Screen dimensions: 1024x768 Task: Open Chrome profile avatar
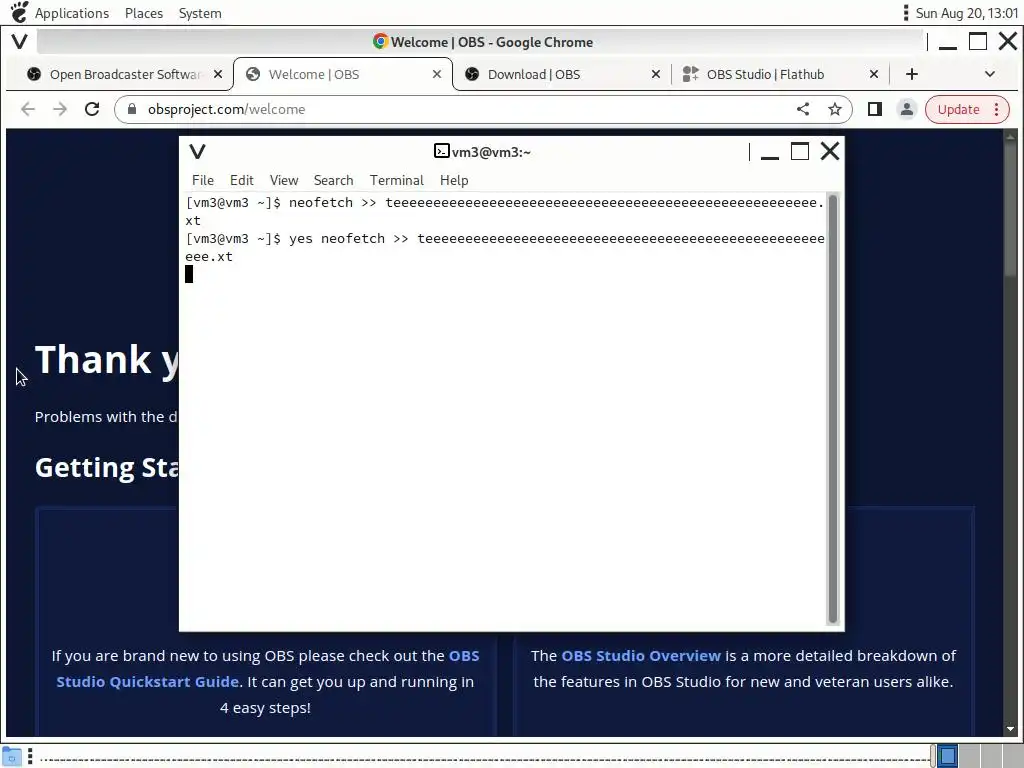tap(906, 109)
